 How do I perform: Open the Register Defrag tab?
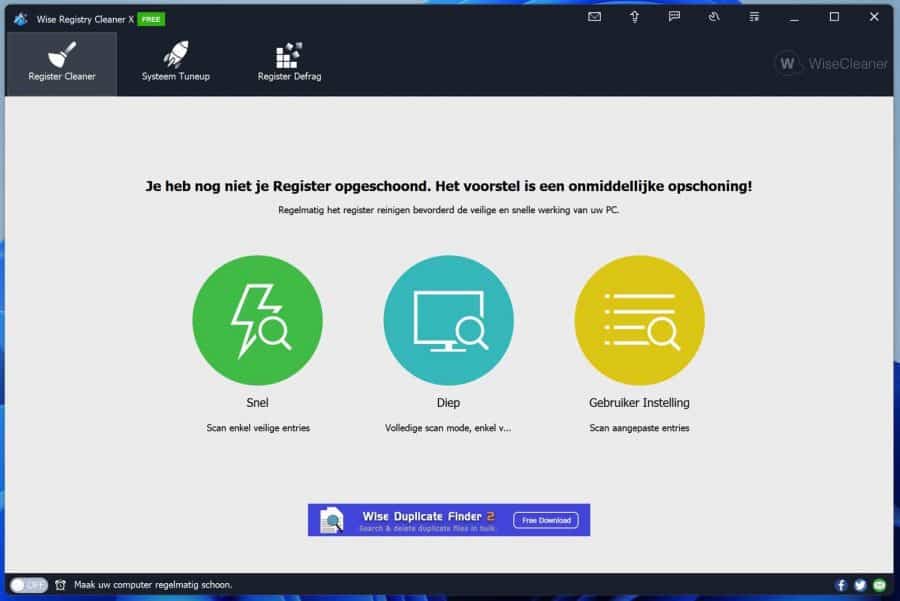pos(289,63)
